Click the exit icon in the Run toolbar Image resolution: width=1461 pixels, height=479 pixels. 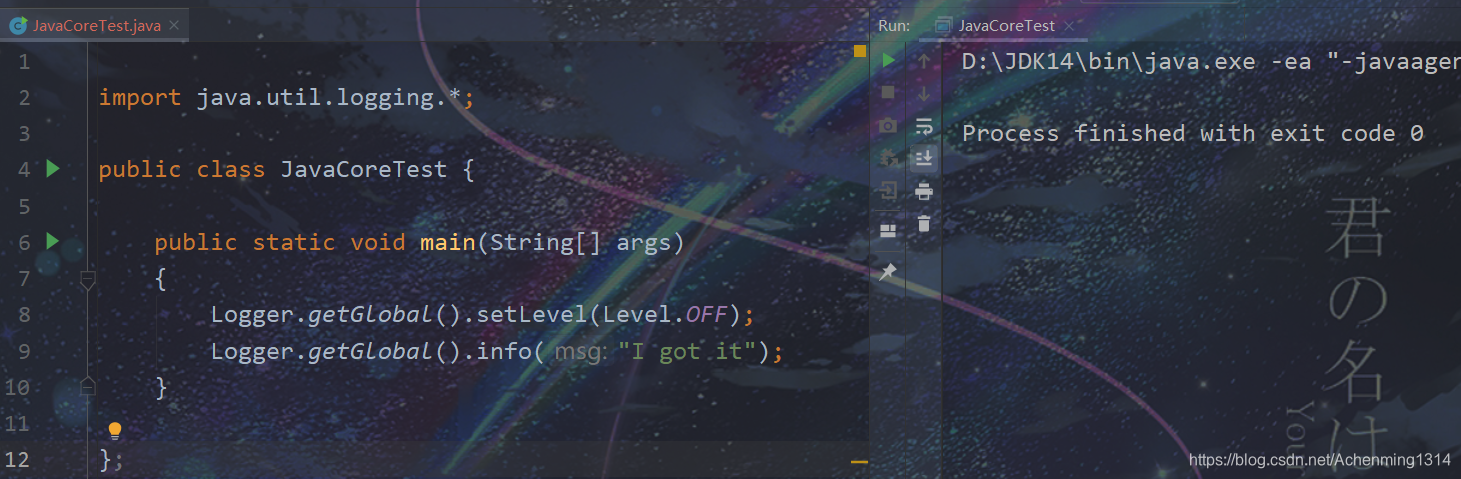click(888, 192)
